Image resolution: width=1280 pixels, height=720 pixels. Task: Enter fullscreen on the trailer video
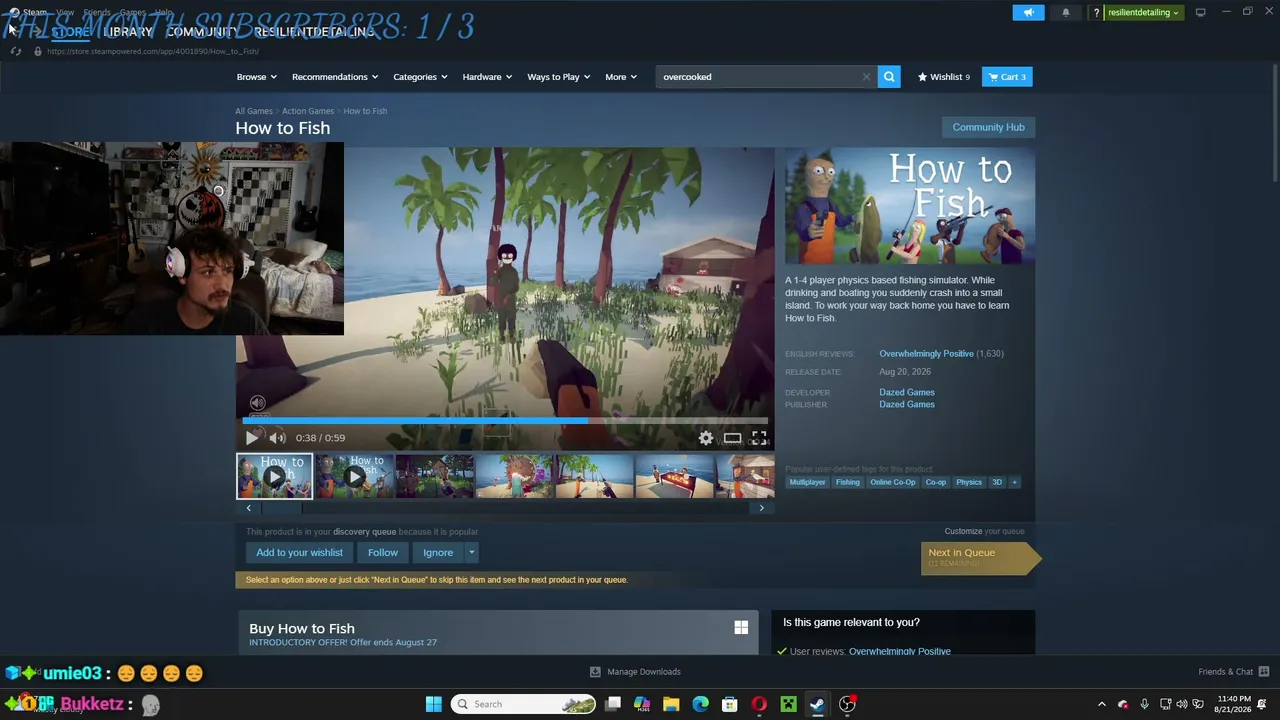coord(760,438)
